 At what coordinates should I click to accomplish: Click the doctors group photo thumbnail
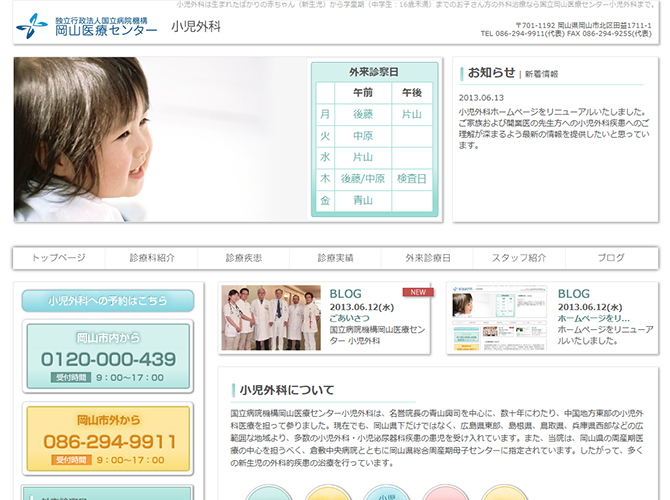click(x=270, y=319)
